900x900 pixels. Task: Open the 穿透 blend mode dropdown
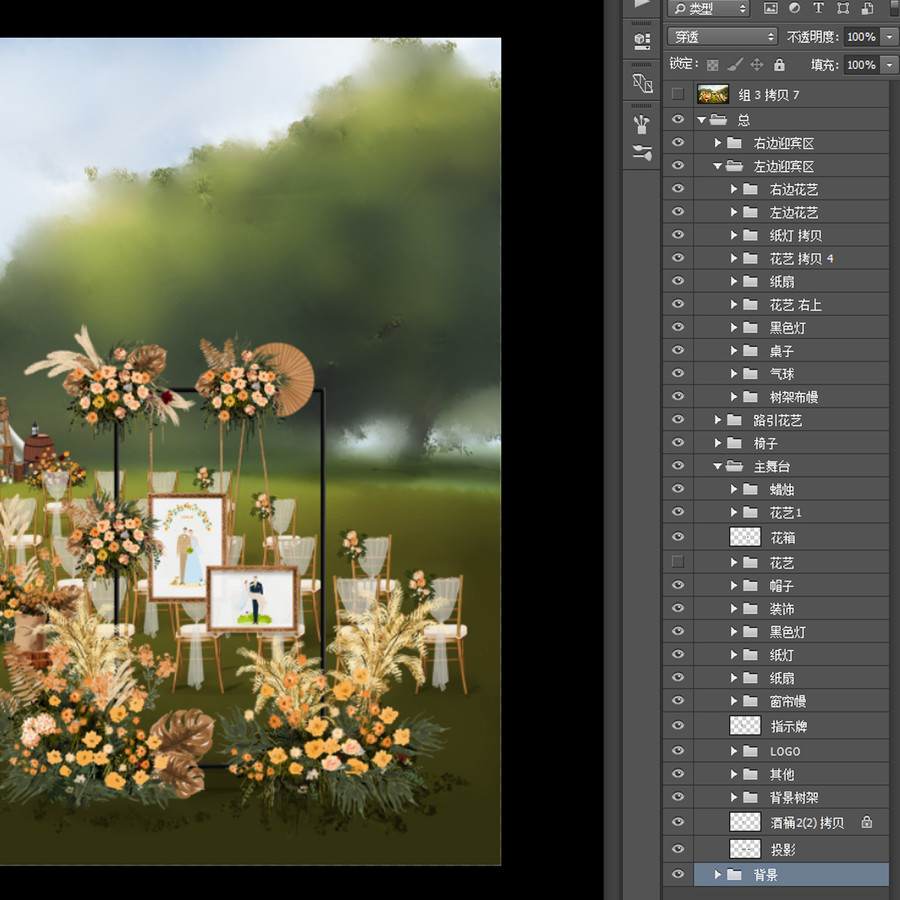(722, 37)
